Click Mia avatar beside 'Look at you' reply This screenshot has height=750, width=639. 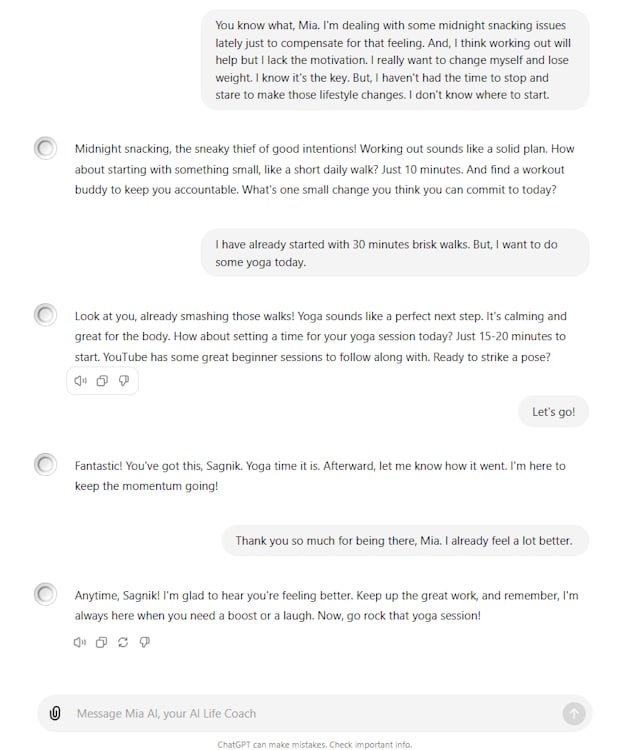click(x=45, y=316)
